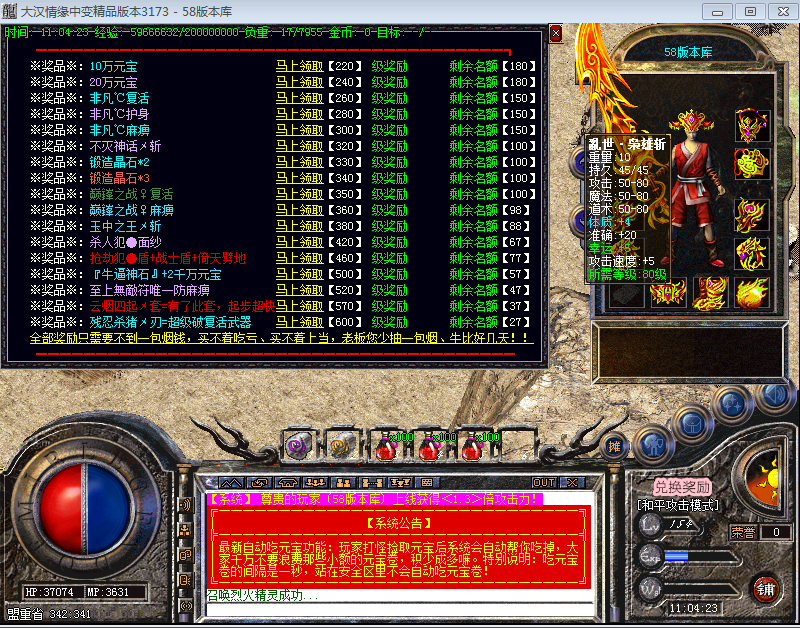
Task: Claim 锻造晶石*2 at level 330
Action: 299,162
